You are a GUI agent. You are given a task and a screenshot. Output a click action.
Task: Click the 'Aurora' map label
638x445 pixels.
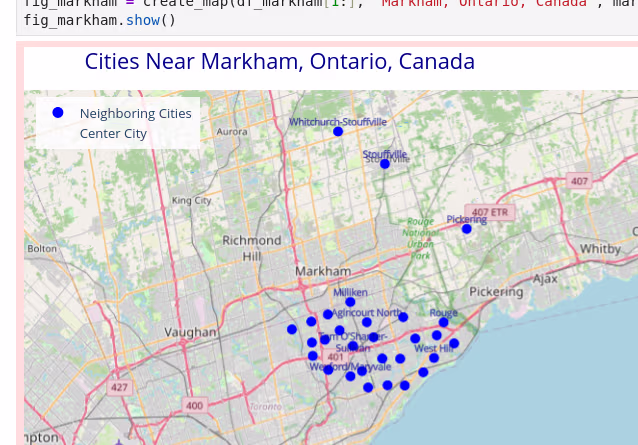pyautogui.click(x=232, y=132)
